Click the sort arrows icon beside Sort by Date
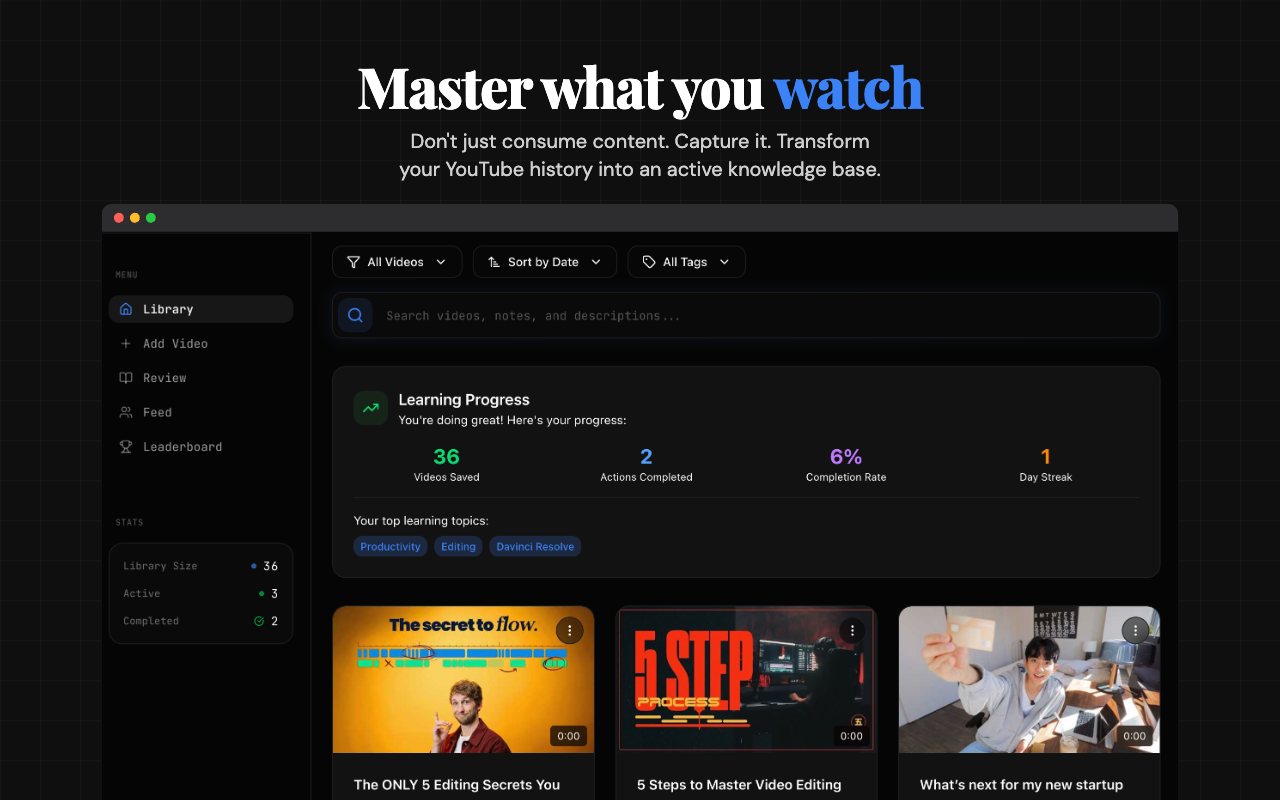 (x=493, y=261)
